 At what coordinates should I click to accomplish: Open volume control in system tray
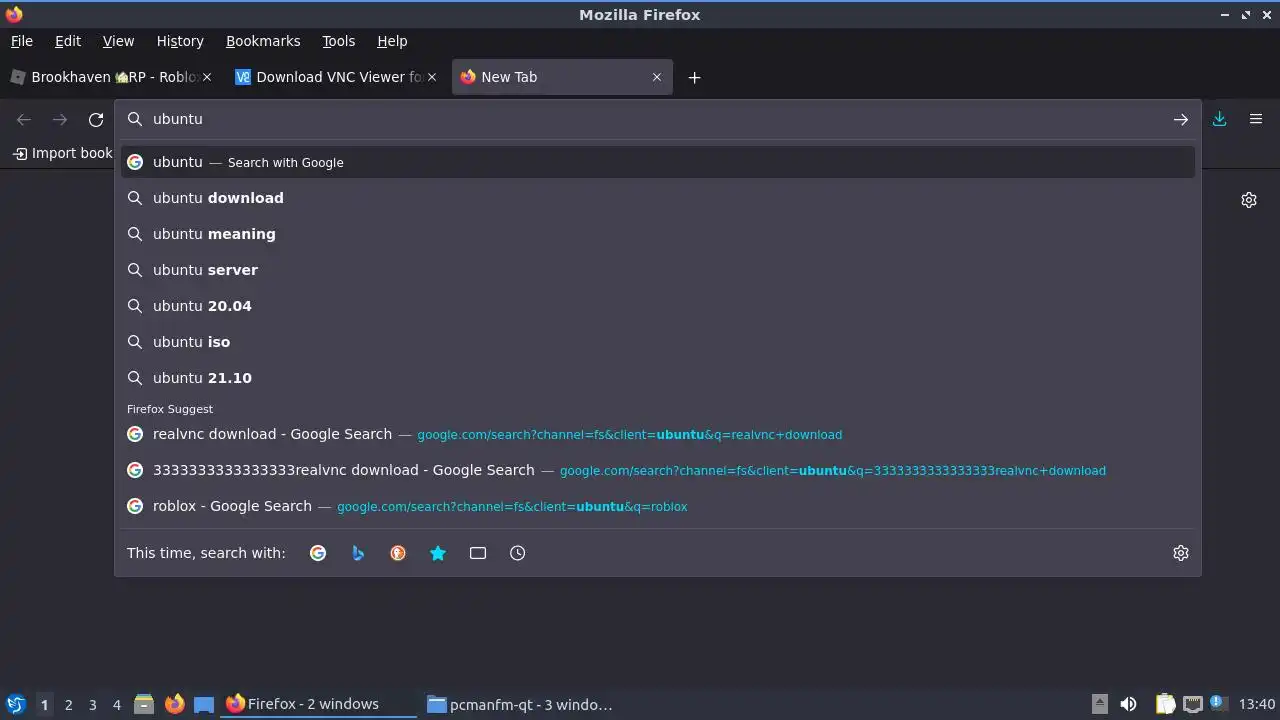click(x=1128, y=704)
